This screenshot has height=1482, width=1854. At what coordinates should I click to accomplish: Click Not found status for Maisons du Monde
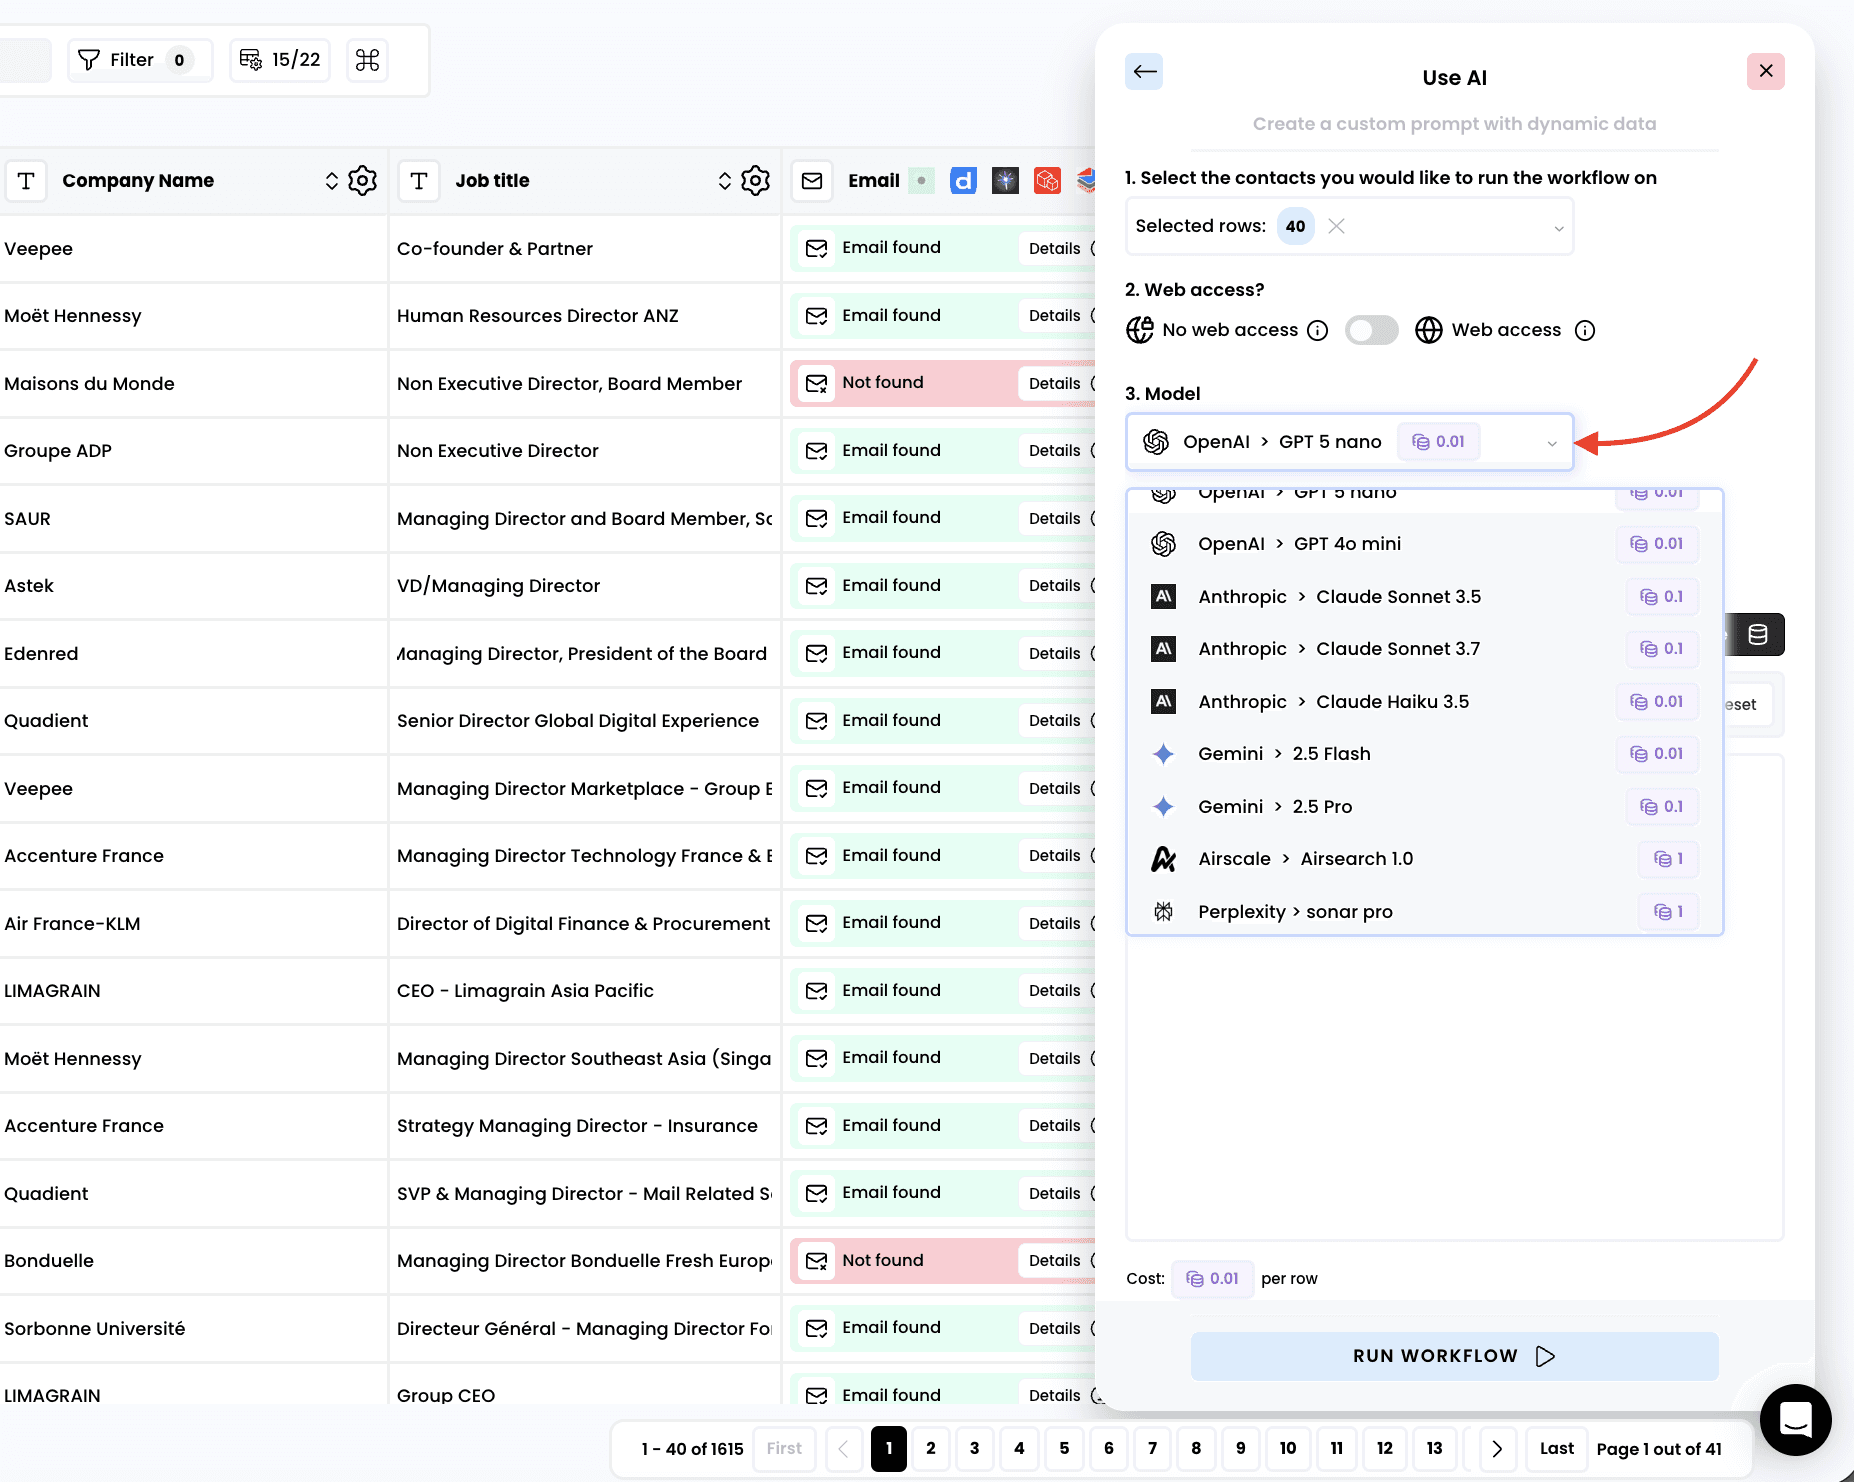(883, 383)
